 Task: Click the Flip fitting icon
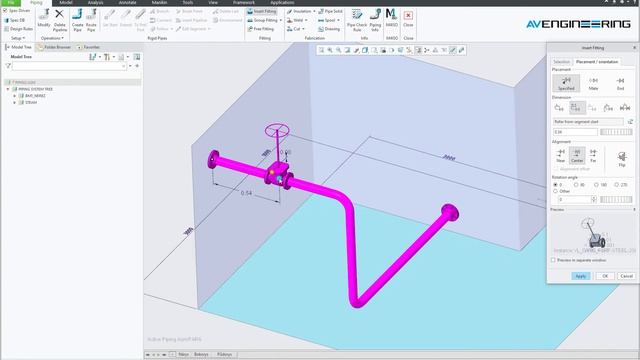(x=622, y=159)
